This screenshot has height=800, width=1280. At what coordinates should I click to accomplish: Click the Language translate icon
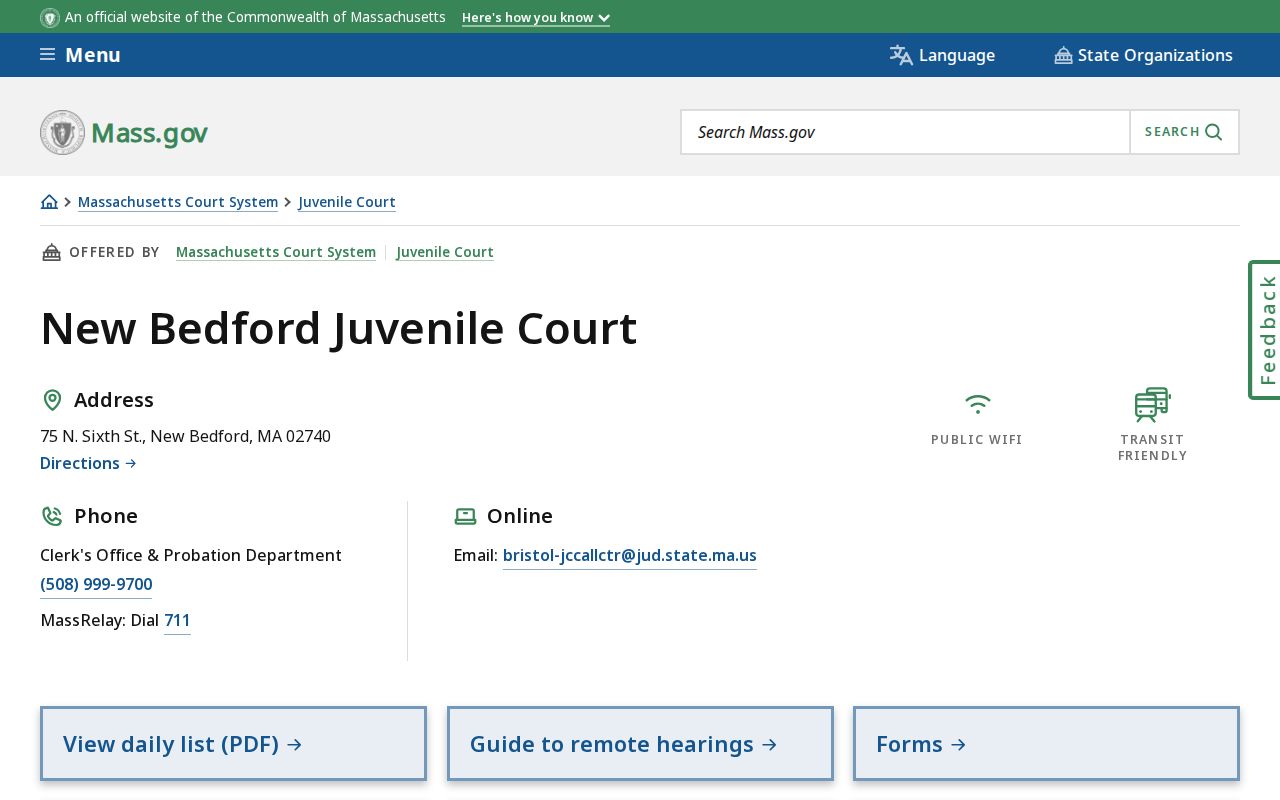point(901,55)
